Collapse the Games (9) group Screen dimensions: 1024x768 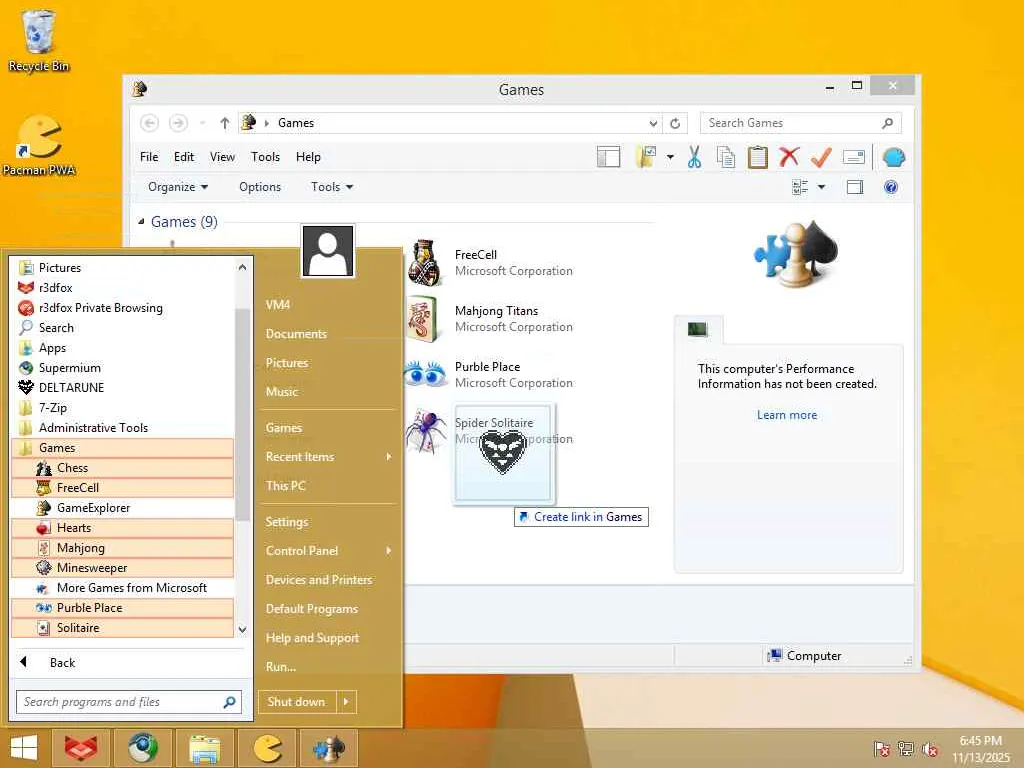pos(141,222)
